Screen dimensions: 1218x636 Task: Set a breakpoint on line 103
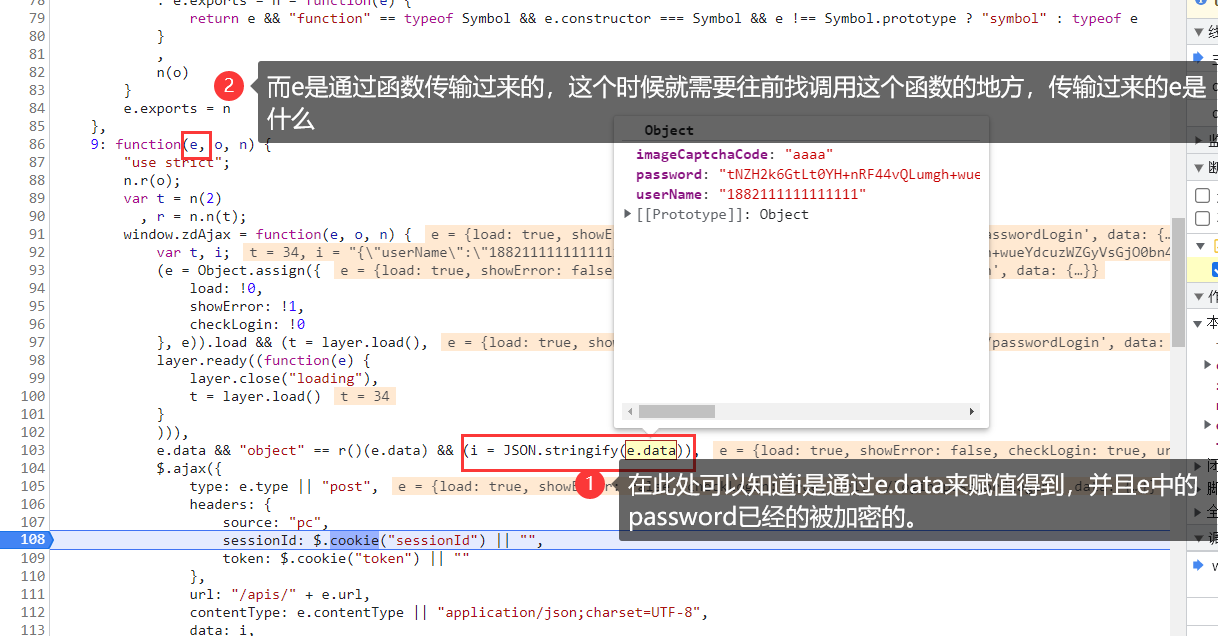click(x=32, y=450)
